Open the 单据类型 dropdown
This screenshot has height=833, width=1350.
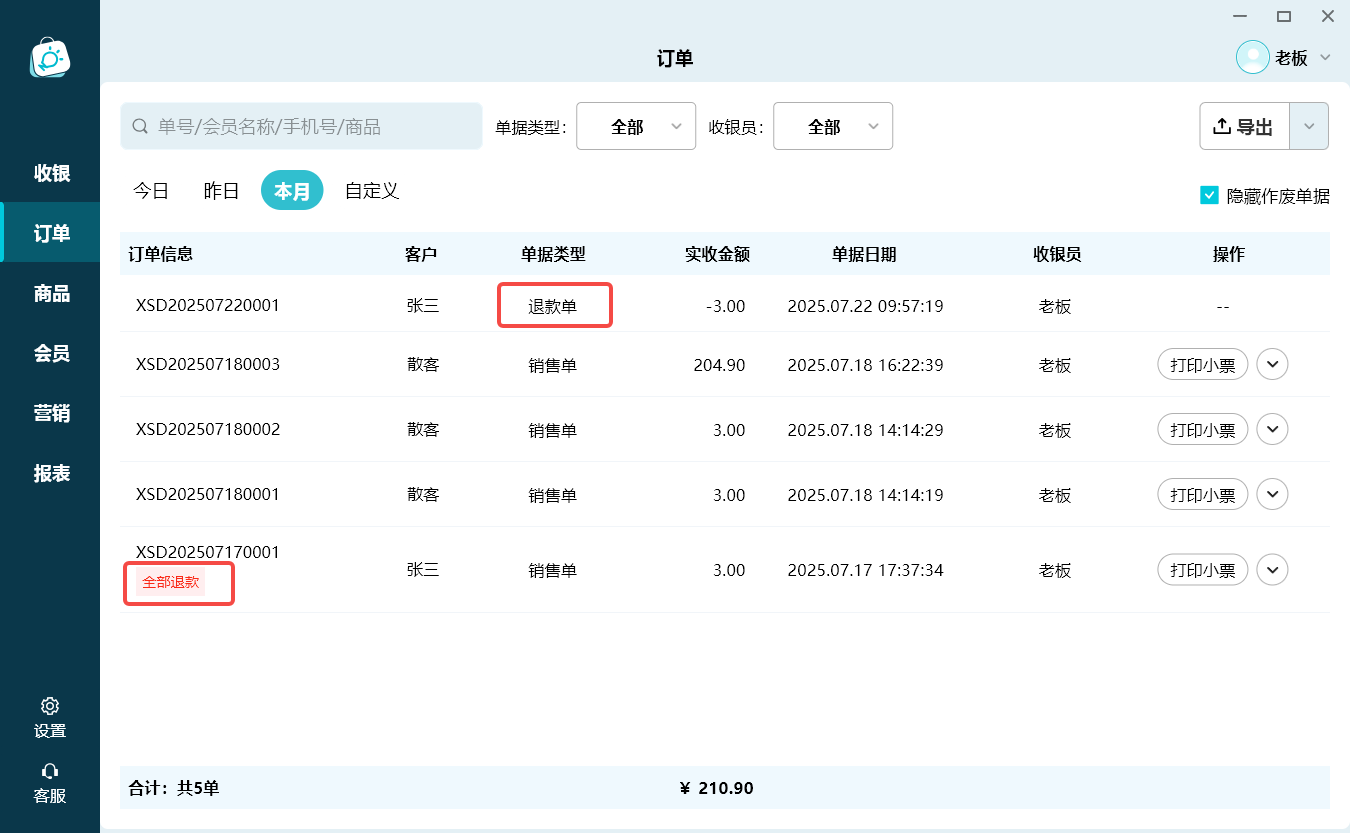coord(636,126)
